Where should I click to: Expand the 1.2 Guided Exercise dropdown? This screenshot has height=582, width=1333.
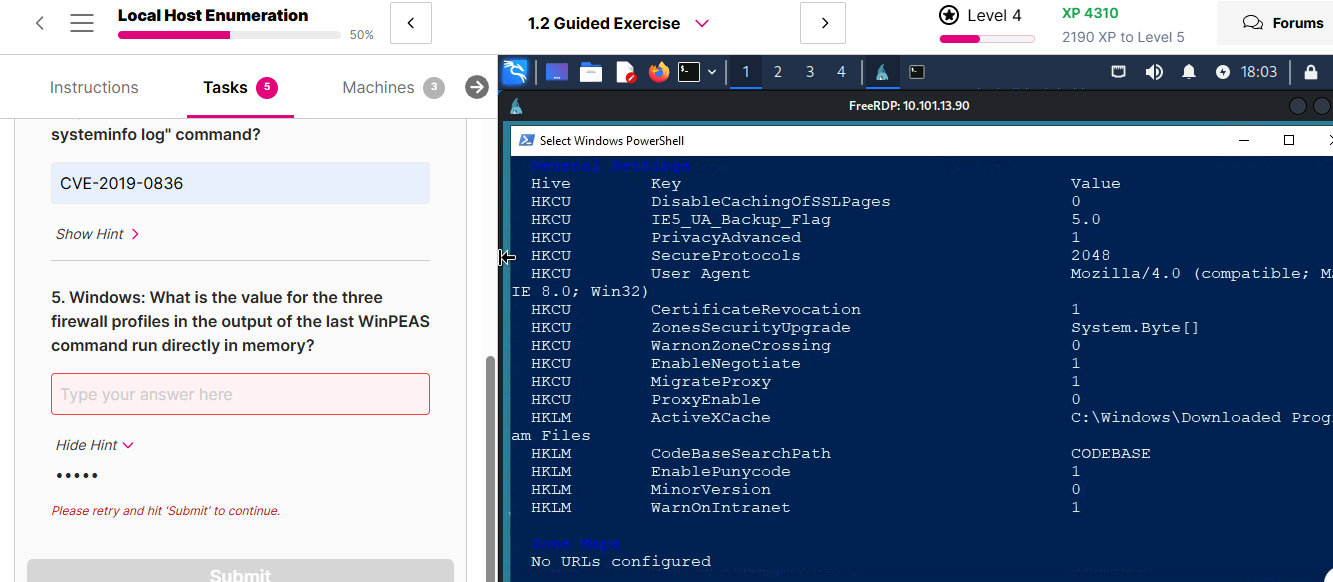(x=701, y=23)
